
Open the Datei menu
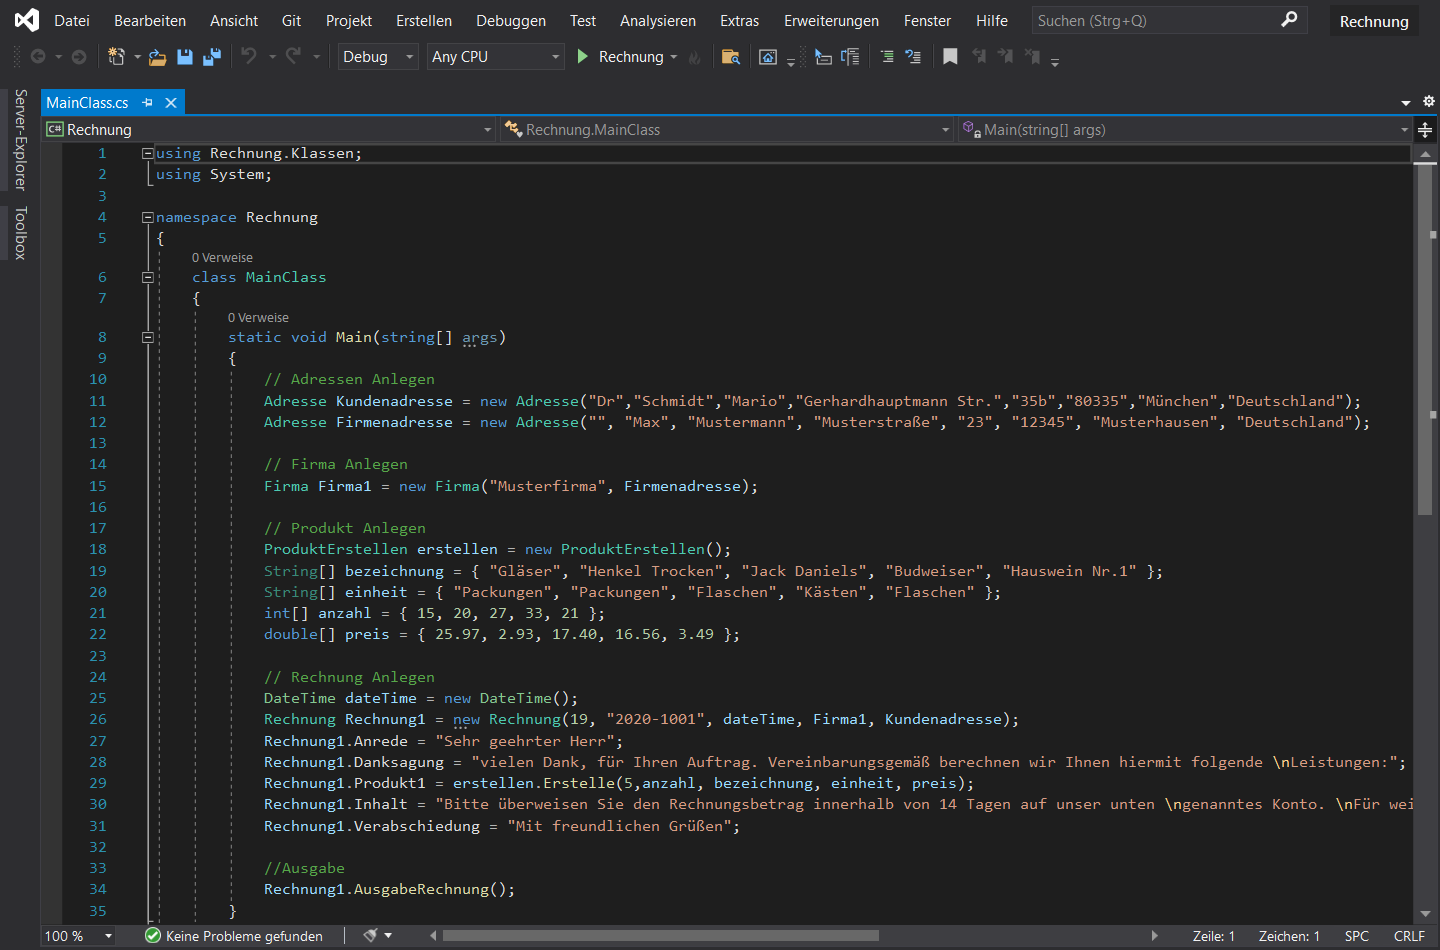(x=72, y=20)
